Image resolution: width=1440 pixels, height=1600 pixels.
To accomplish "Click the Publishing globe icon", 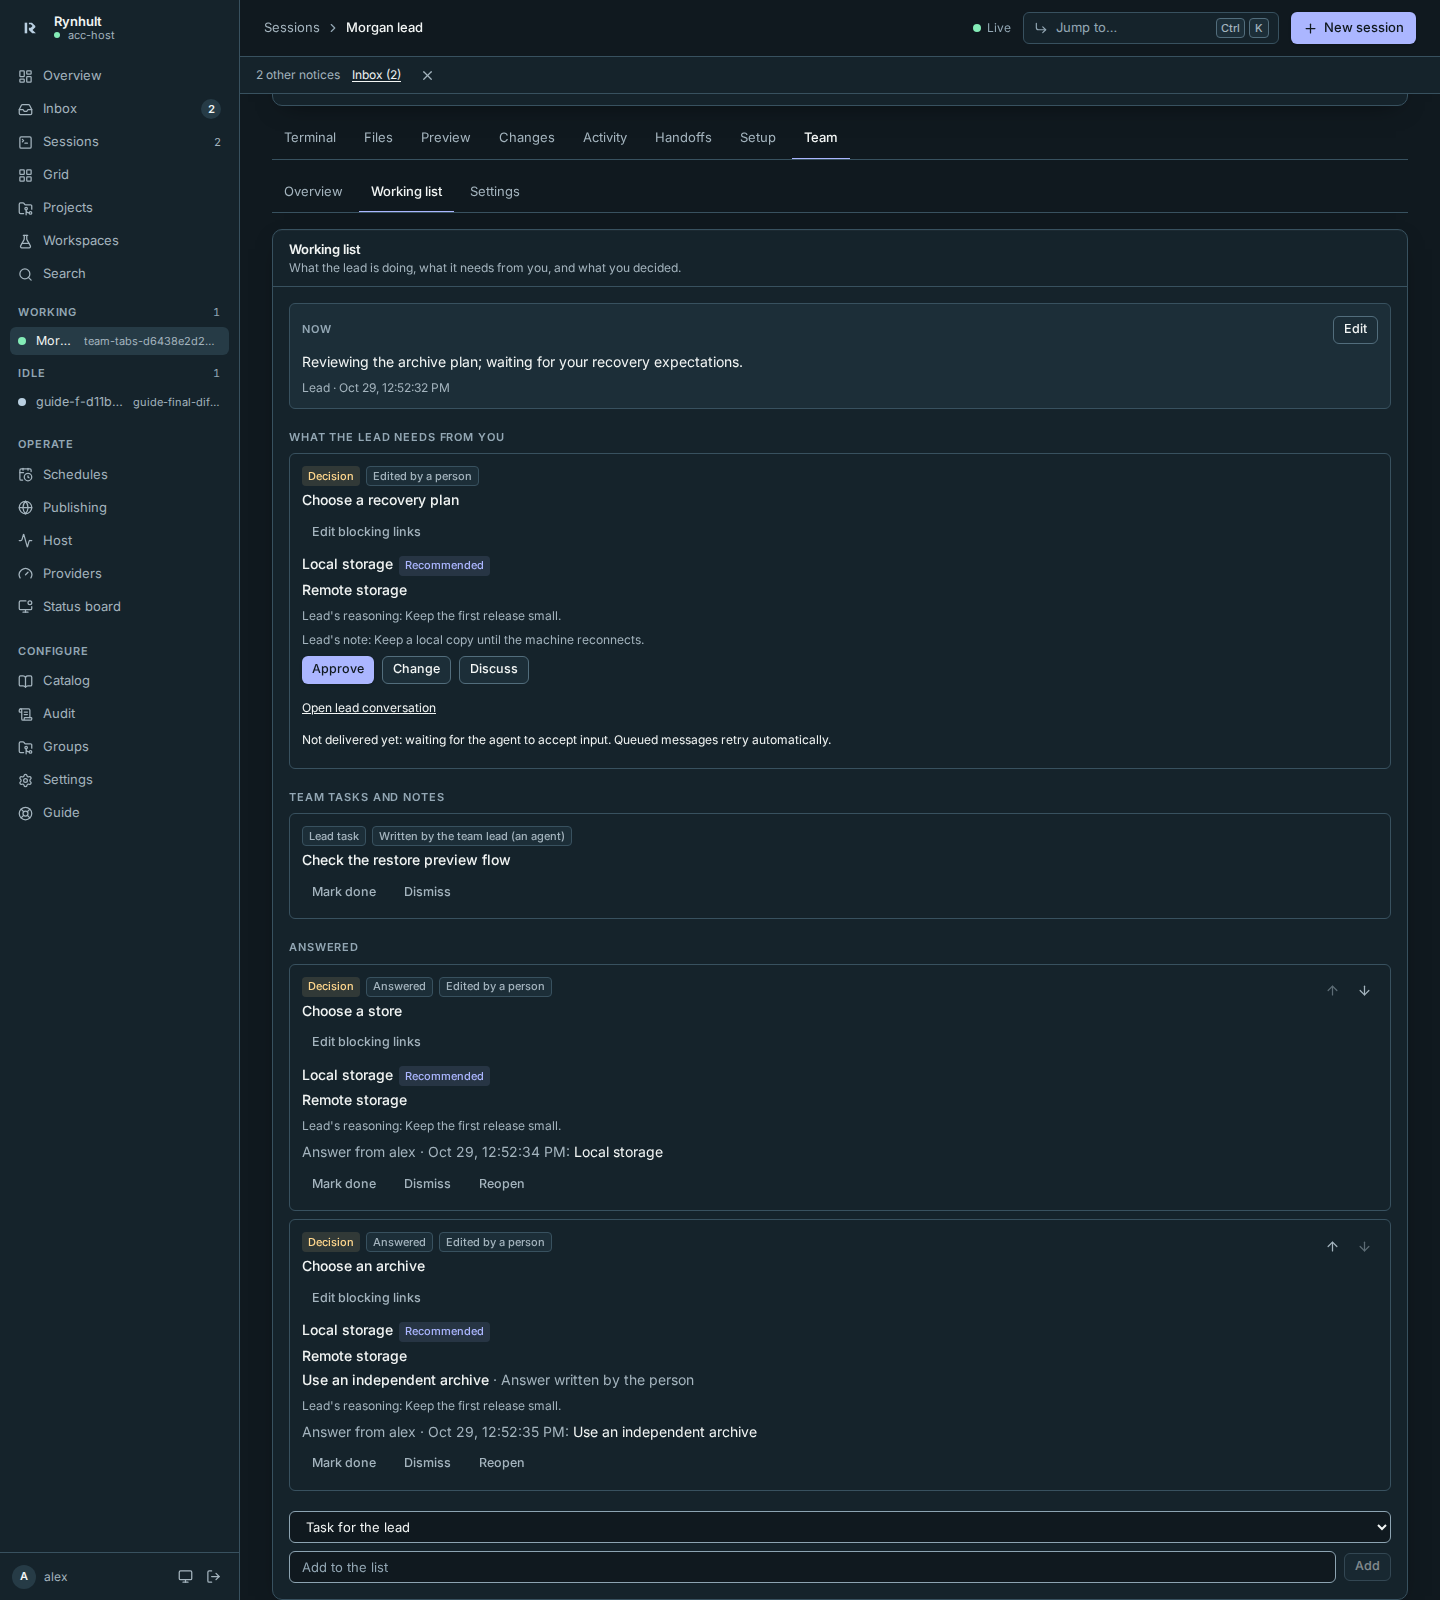I will (26, 508).
